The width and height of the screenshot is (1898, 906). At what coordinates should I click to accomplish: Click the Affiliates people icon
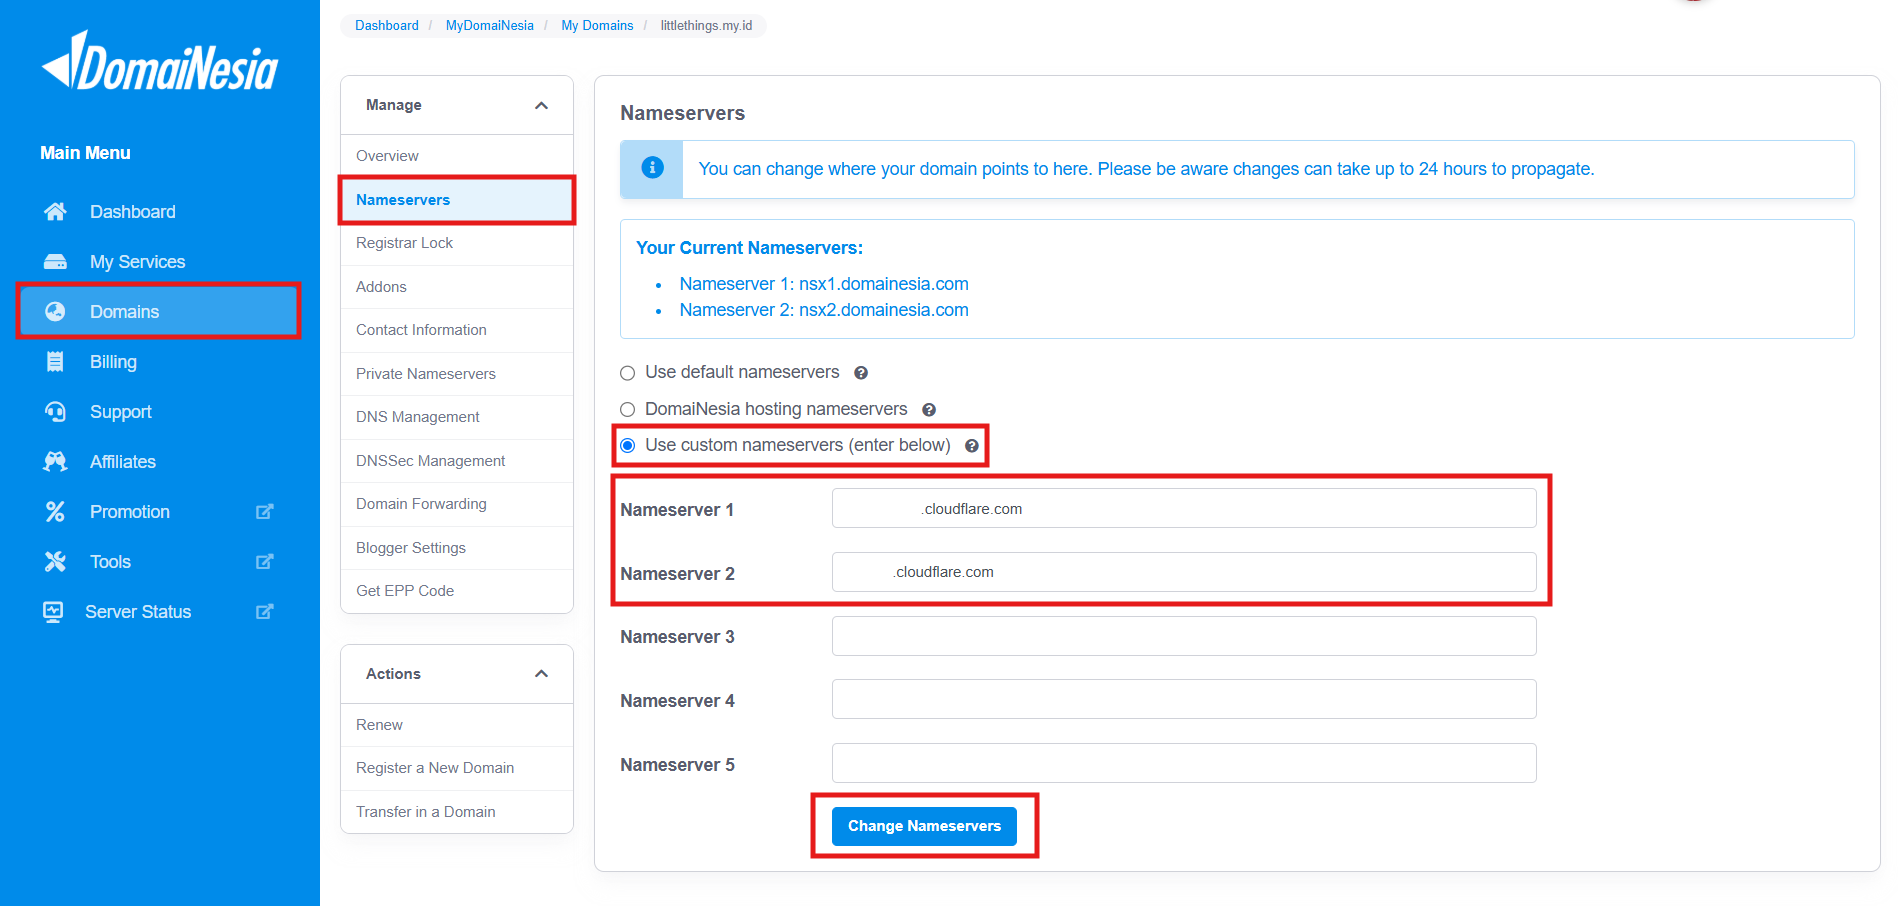55,462
